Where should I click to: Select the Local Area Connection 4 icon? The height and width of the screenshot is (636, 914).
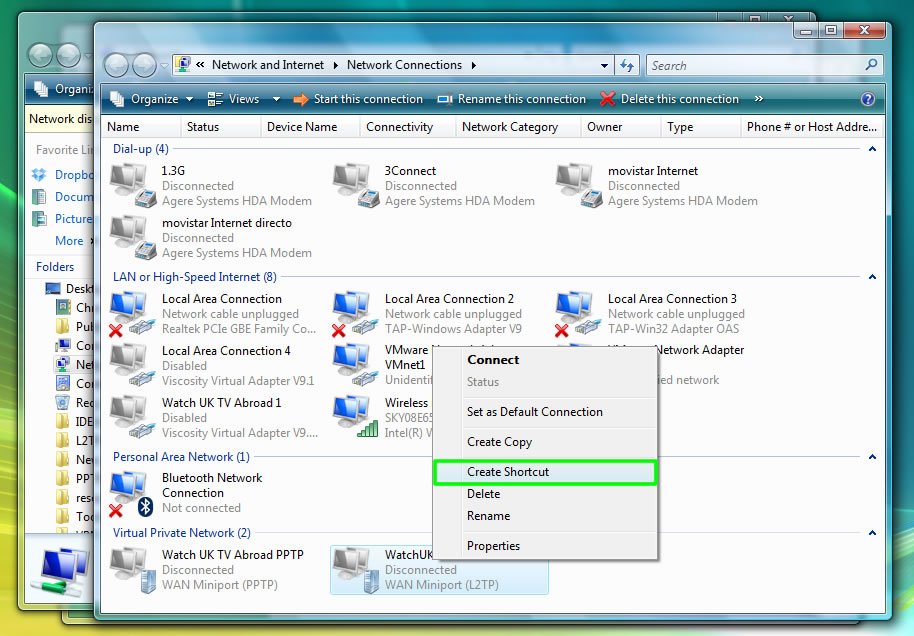(x=133, y=366)
